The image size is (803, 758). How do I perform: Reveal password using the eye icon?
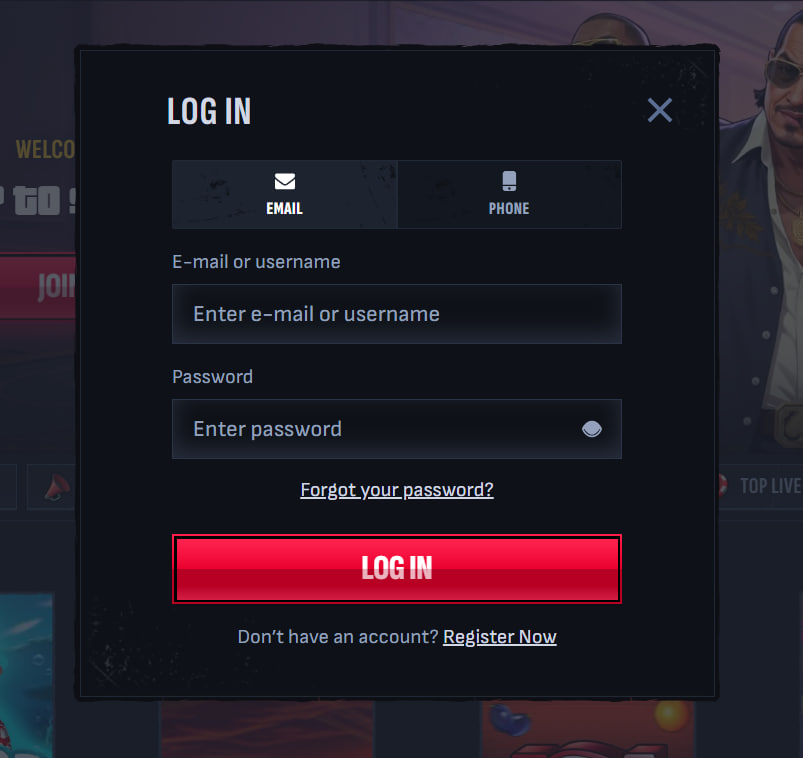[591, 429]
